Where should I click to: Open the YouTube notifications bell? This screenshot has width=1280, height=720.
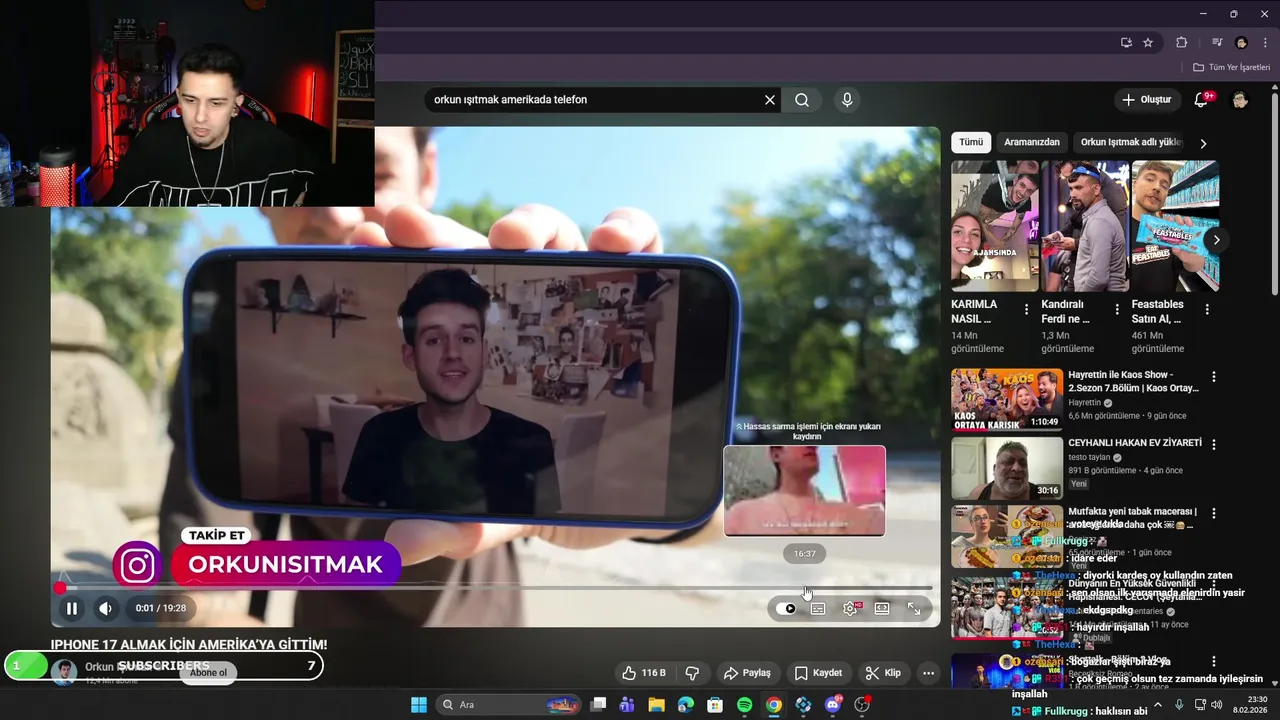pos(1202,100)
